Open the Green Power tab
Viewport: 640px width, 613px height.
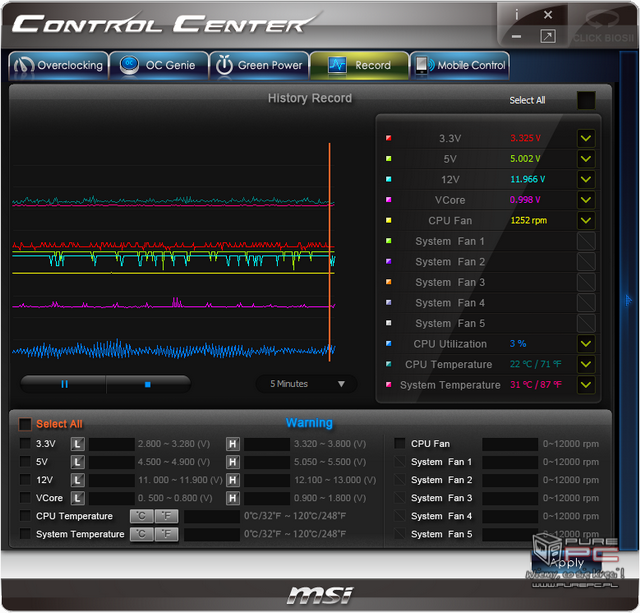(x=259, y=65)
